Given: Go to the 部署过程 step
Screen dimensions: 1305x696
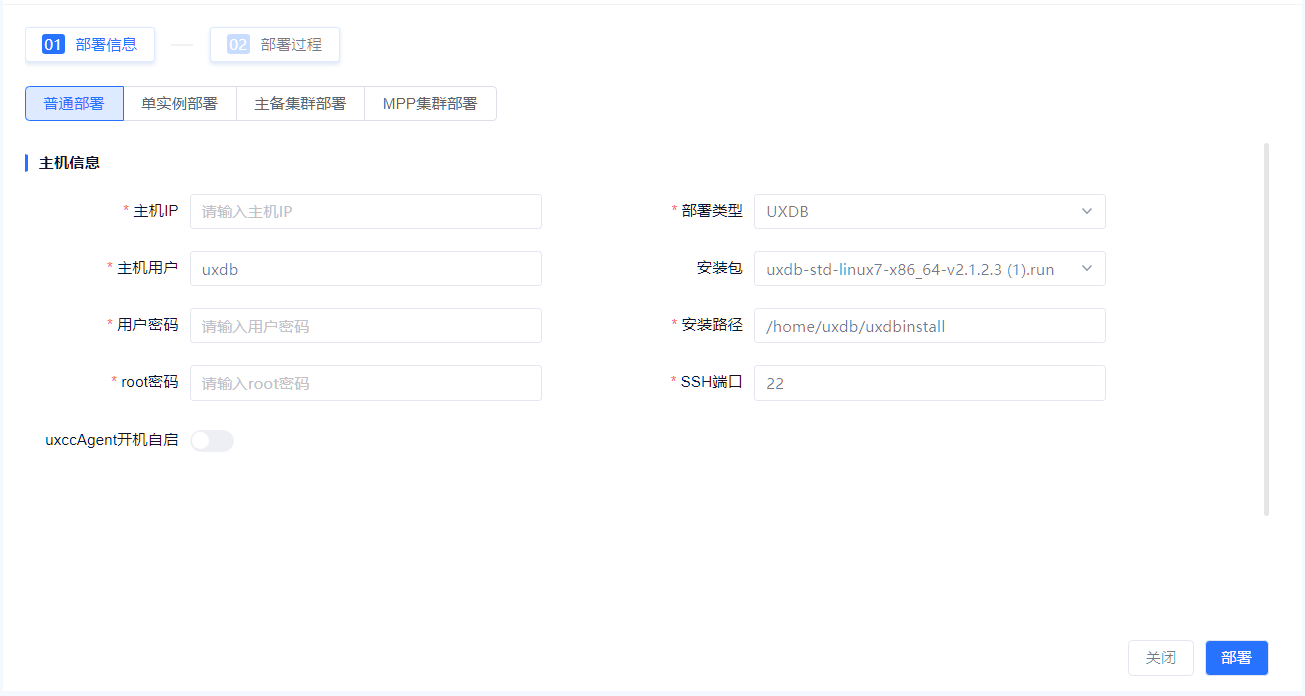Looking at the screenshot, I should point(291,45).
